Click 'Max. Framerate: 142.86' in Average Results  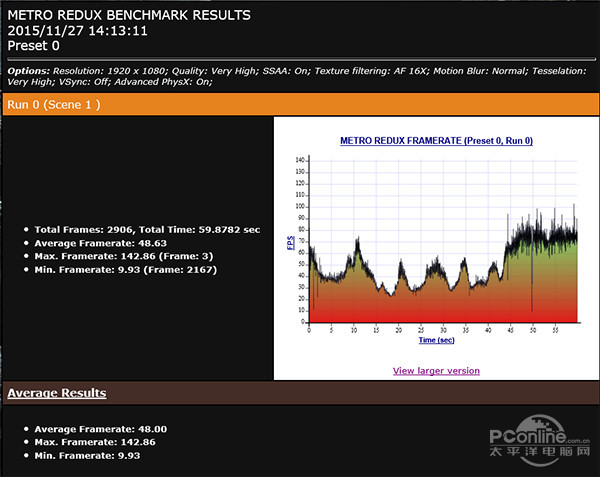coord(95,442)
